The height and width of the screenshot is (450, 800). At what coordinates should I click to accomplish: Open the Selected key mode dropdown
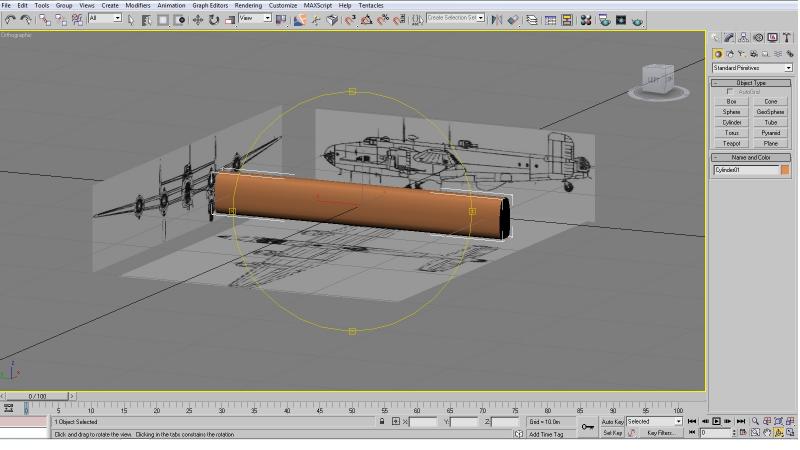click(x=655, y=421)
